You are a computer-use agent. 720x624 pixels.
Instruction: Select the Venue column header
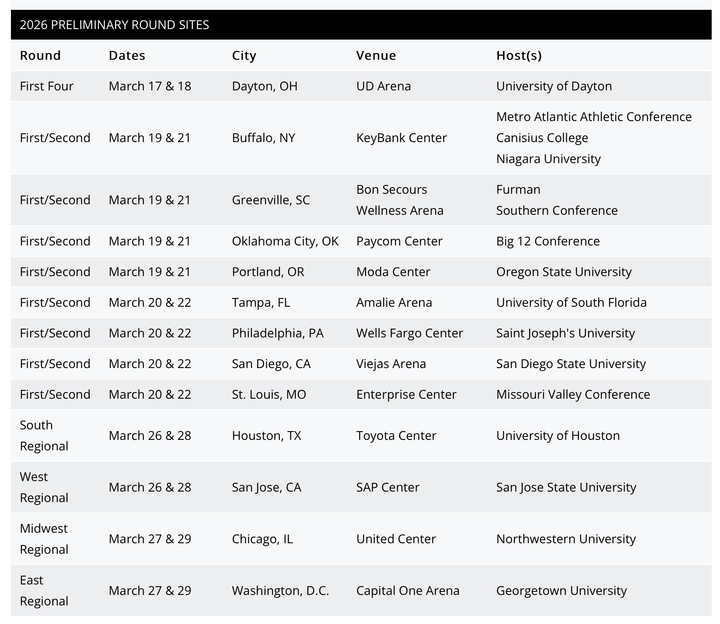pyautogui.click(x=376, y=56)
